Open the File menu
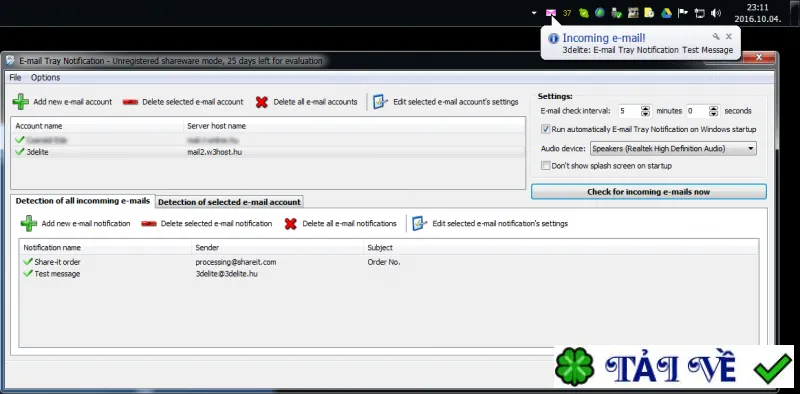 click(15, 78)
